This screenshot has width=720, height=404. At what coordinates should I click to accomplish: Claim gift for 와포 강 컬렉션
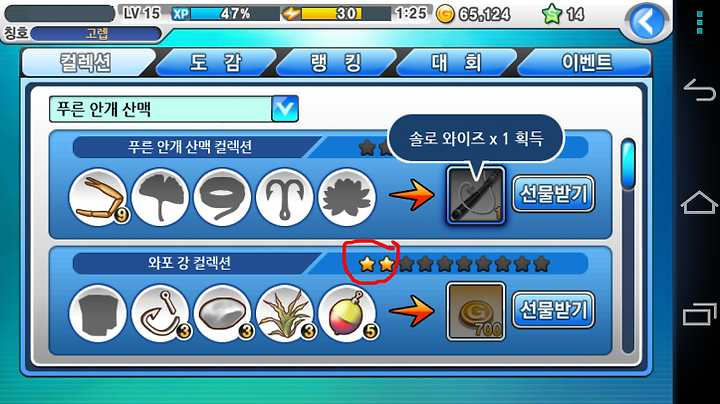553,310
